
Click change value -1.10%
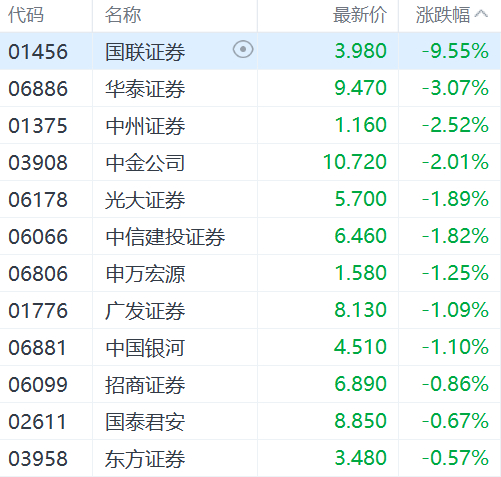(x=455, y=347)
